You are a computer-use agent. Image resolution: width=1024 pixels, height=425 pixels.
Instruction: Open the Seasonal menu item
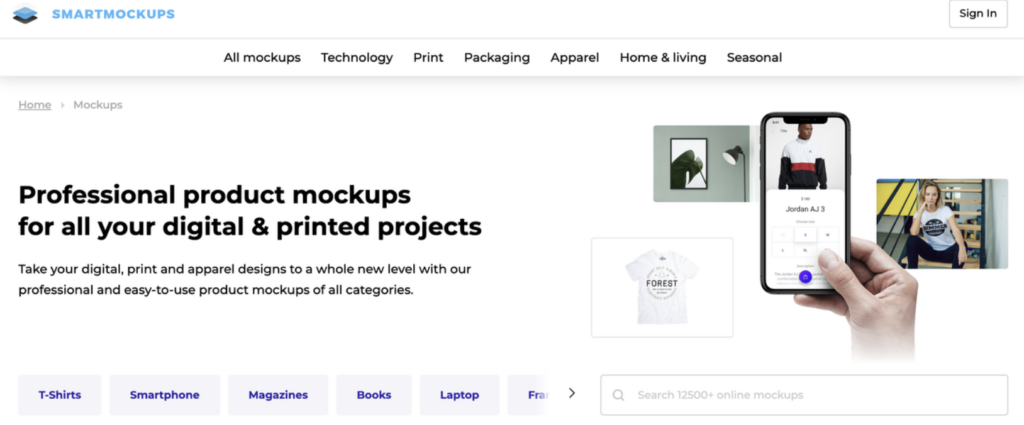click(x=754, y=58)
